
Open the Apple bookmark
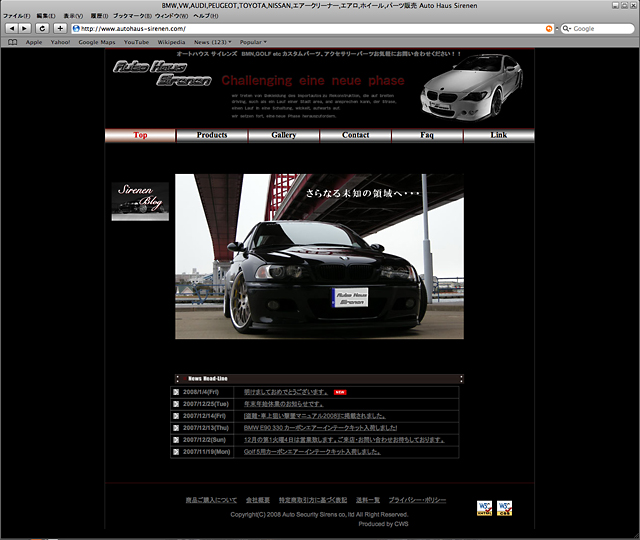(34, 42)
